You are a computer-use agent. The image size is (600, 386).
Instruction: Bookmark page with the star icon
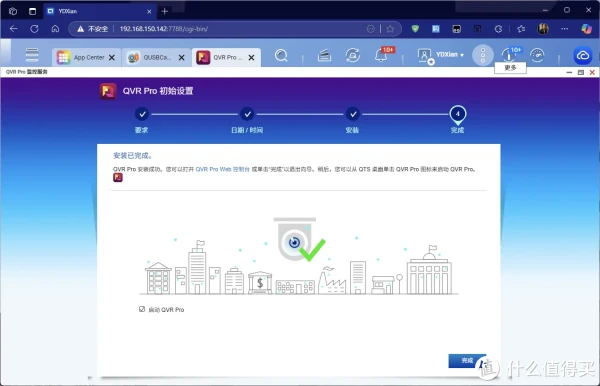(390, 29)
